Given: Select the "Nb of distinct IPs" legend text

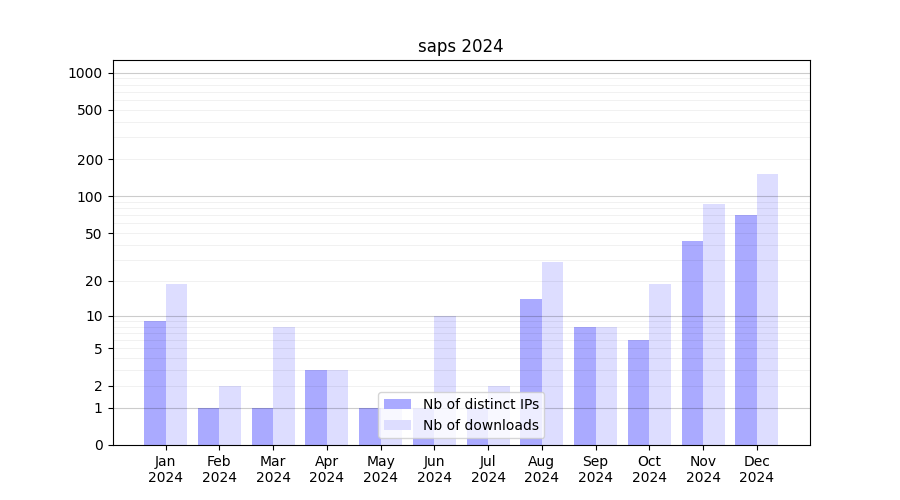Looking at the screenshot, I should tap(480, 404).
